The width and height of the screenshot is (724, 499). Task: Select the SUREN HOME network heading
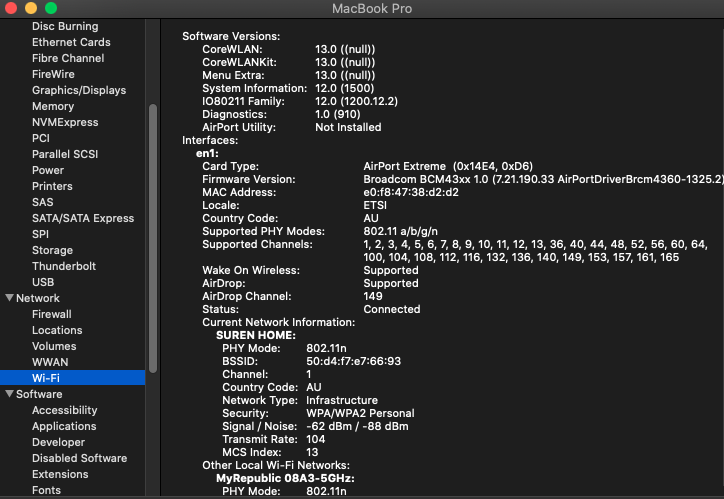click(256, 336)
